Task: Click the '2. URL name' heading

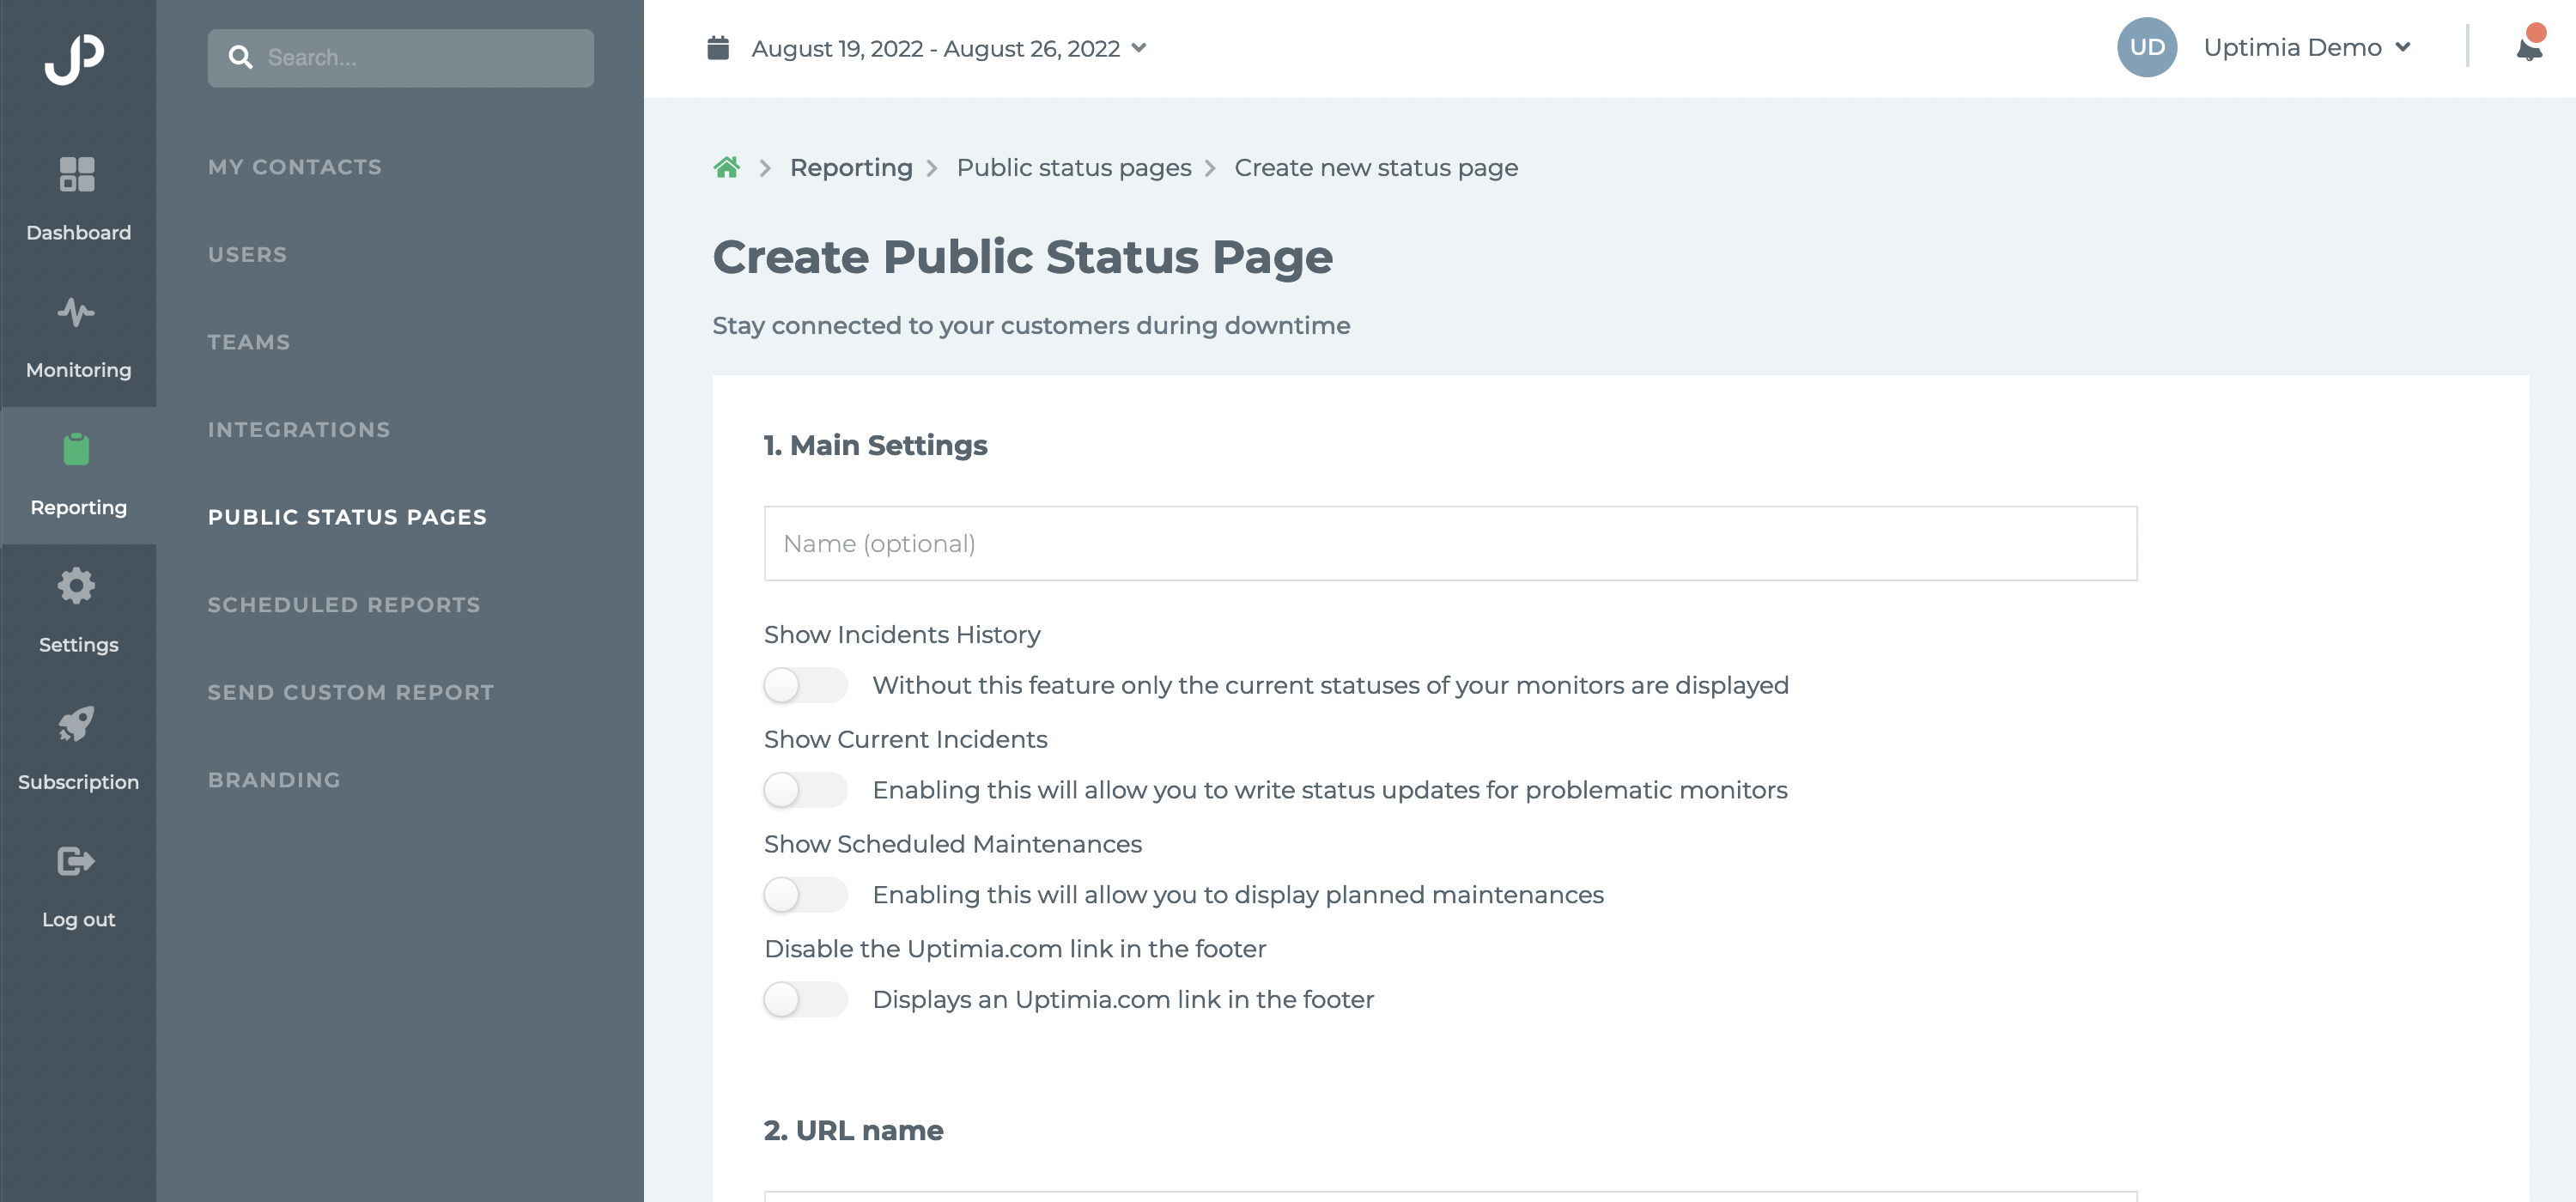Action: [853, 1130]
